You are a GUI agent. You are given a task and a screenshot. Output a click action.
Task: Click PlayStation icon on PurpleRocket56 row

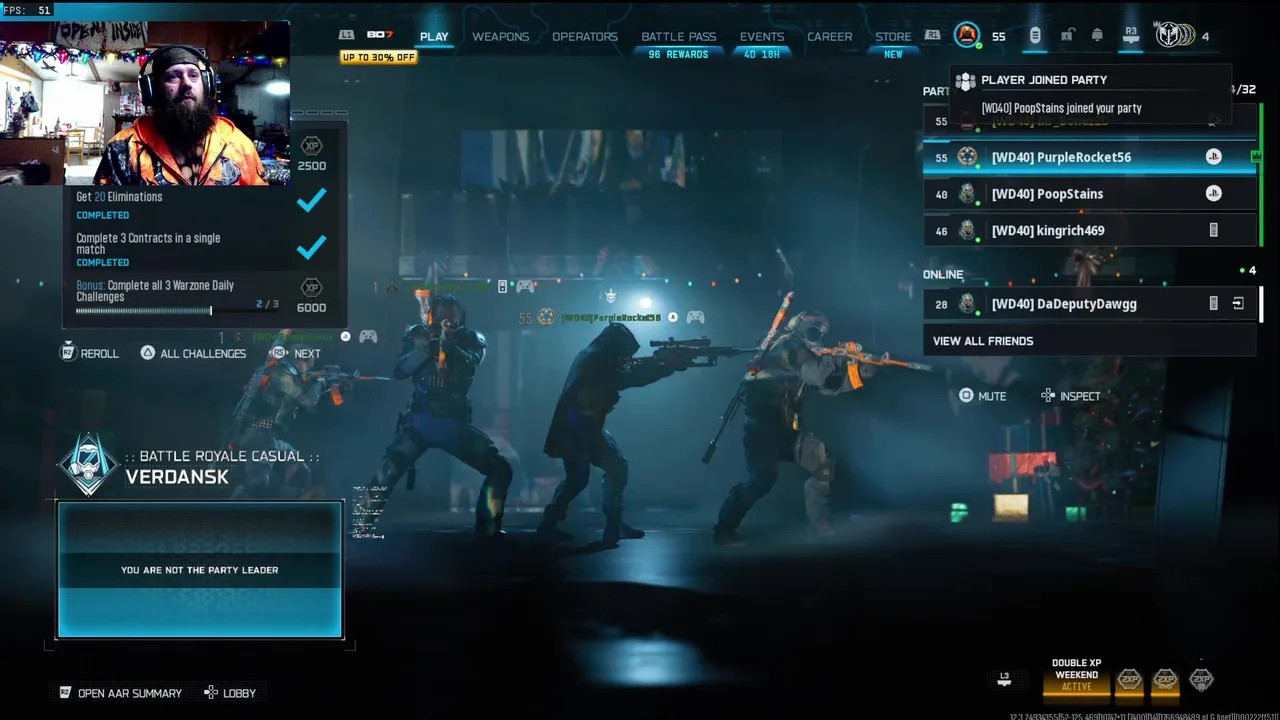pyautogui.click(x=1213, y=157)
